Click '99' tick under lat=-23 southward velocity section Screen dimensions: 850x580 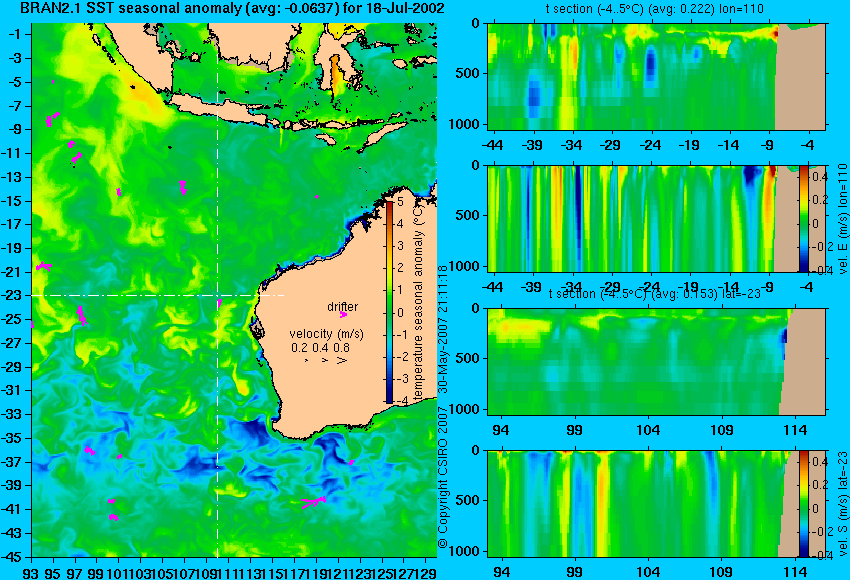(574, 572)
